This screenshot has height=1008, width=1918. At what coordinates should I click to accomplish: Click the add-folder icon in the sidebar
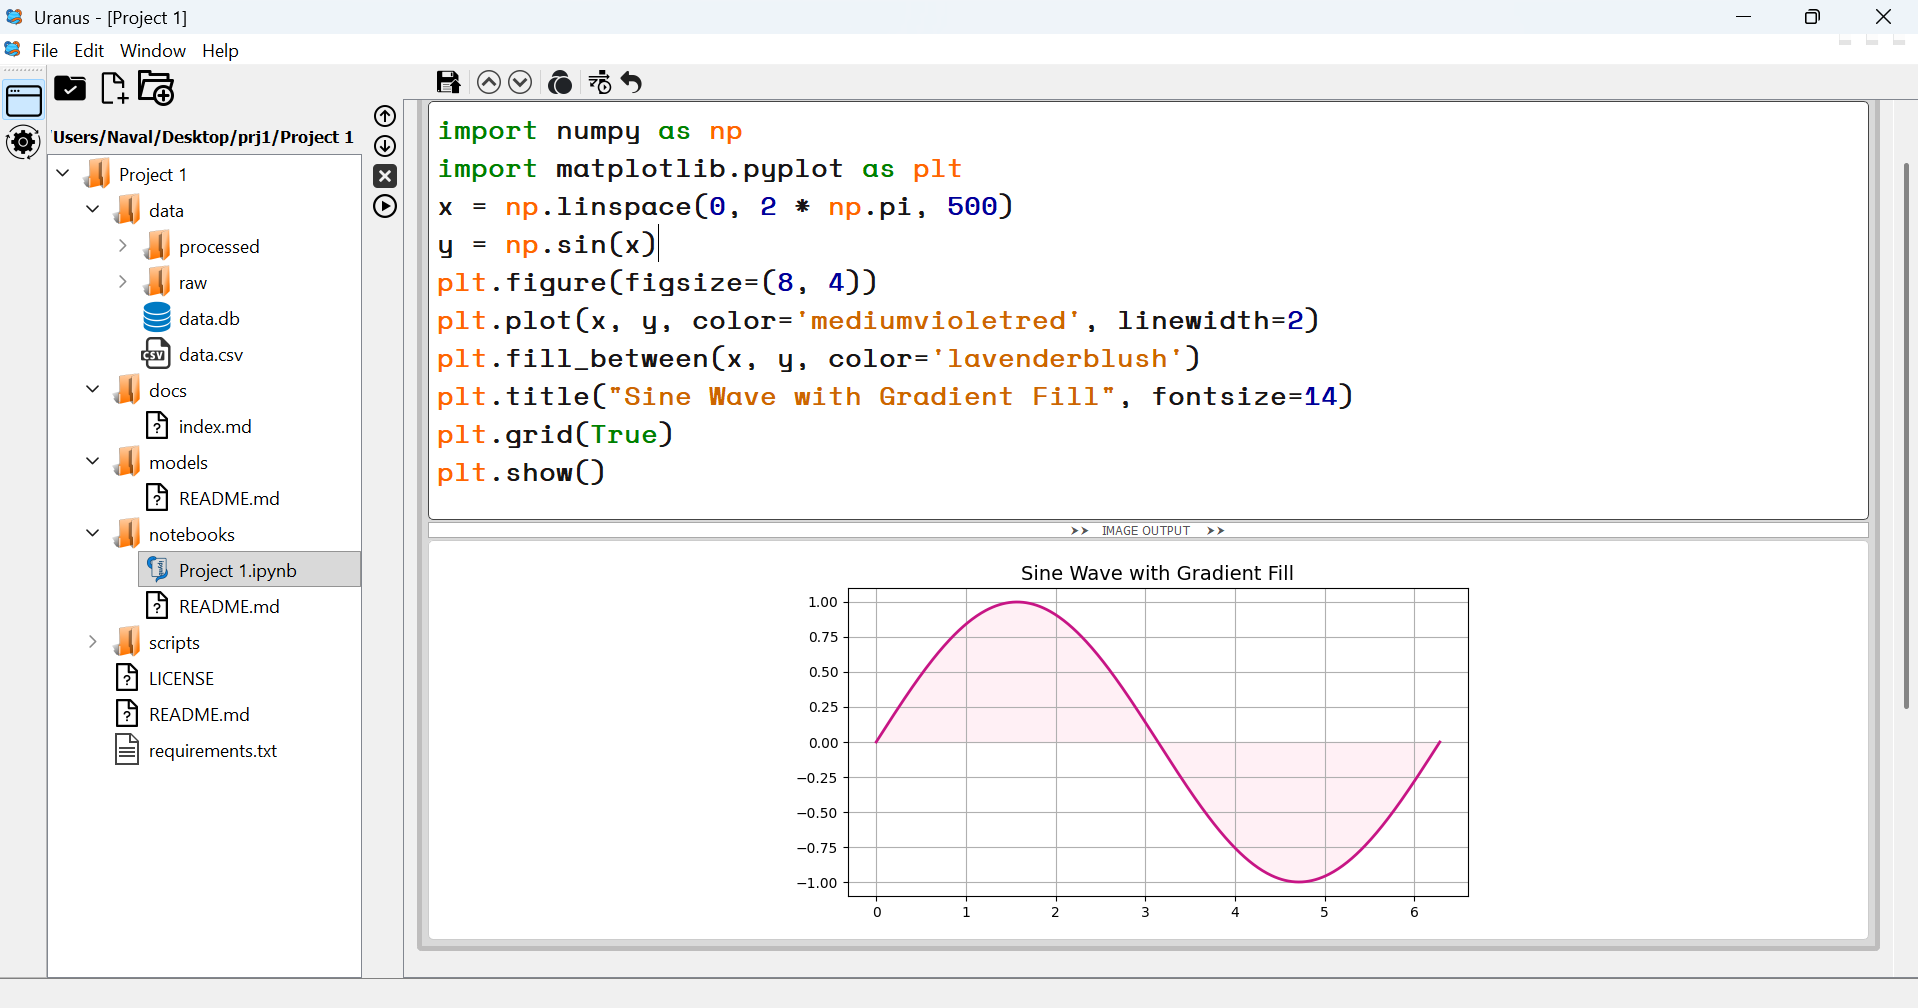pyautogui.click(x=155, y=88)
